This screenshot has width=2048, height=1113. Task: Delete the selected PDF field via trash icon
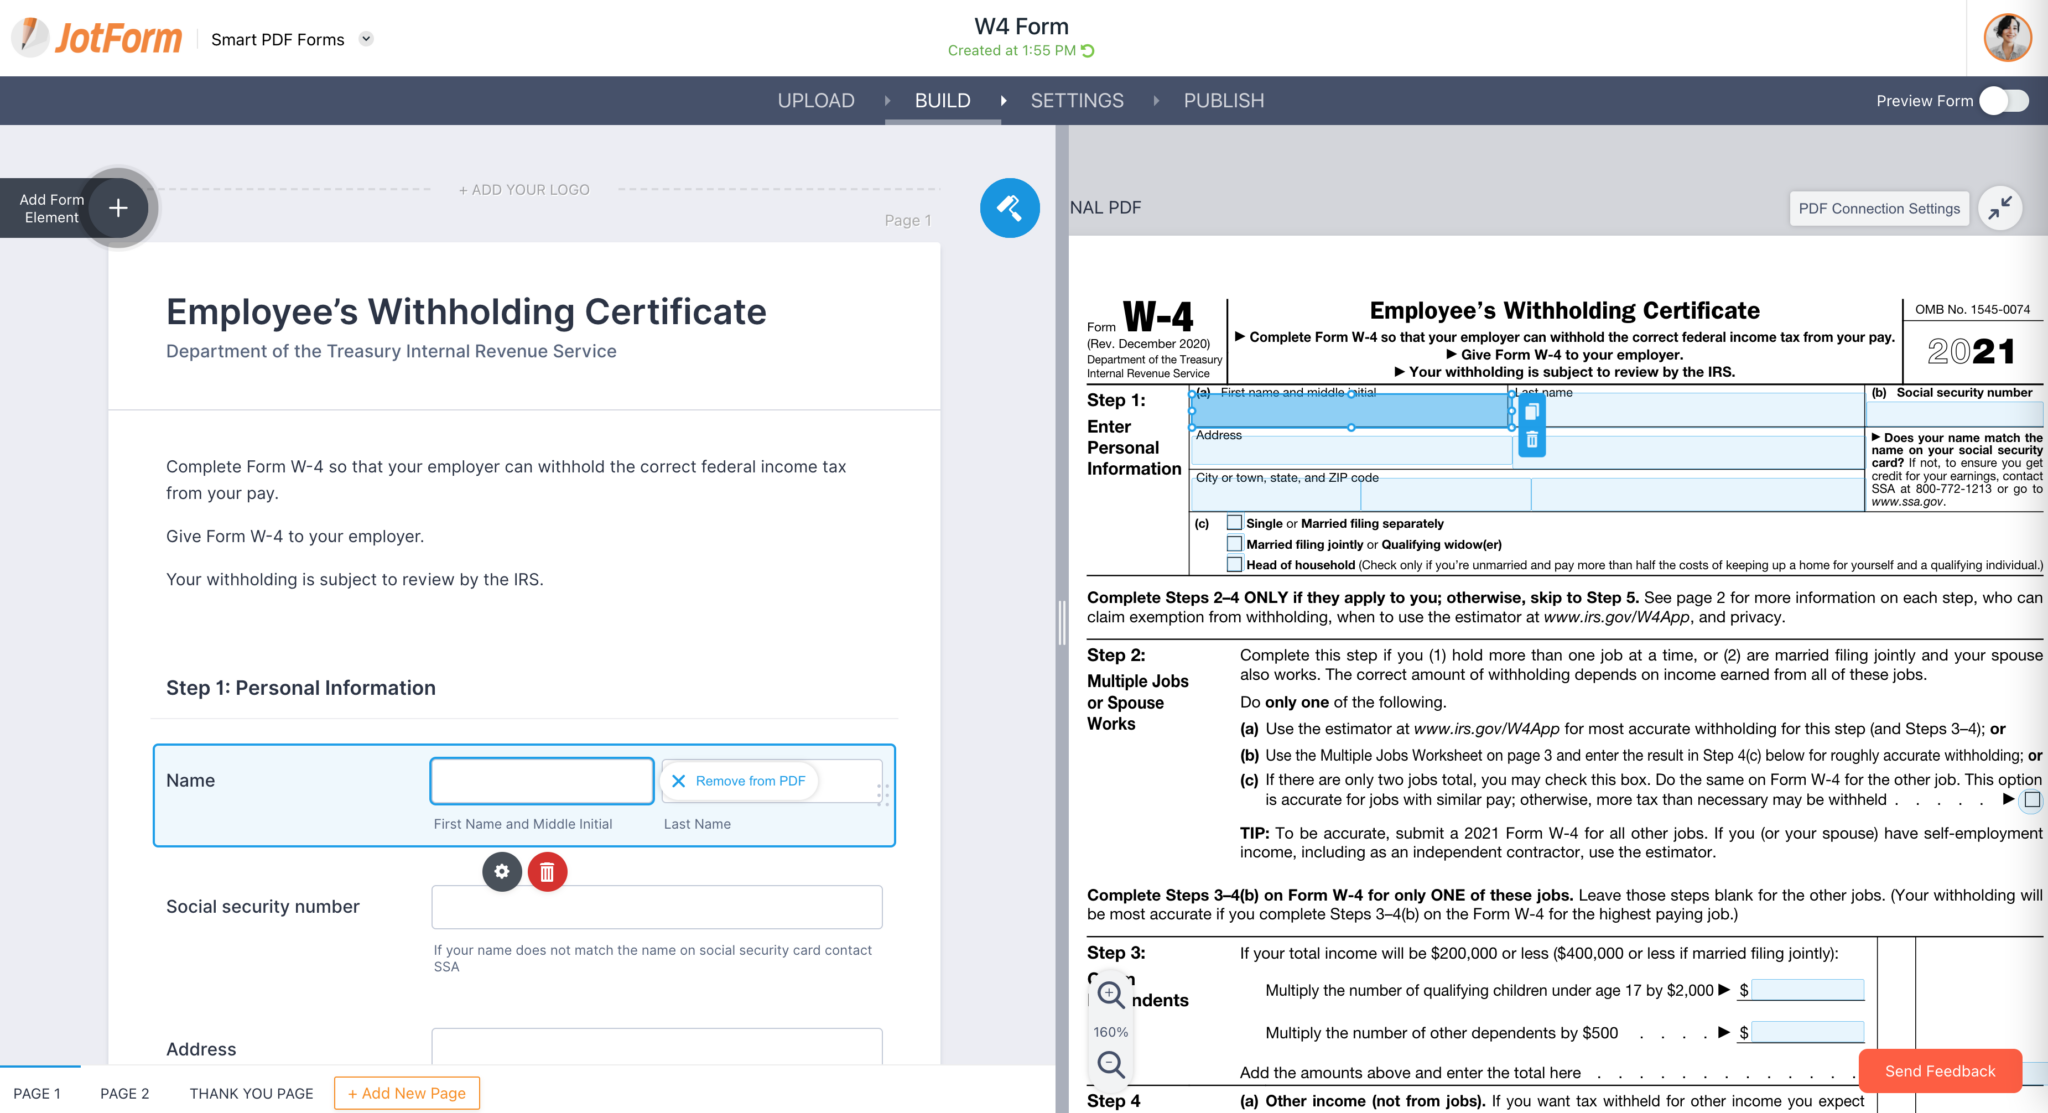pyautogui.click(x=1531, y=440)
